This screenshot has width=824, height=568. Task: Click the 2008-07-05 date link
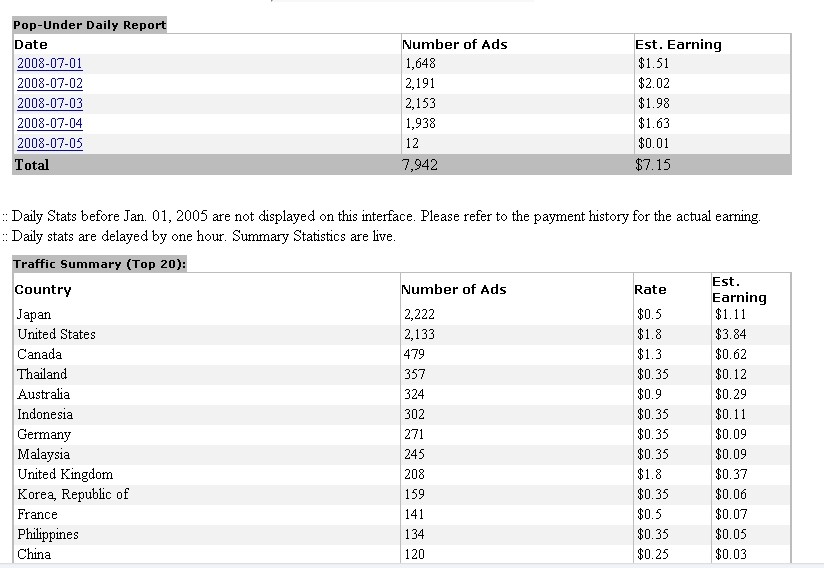(x=49, y=144)
